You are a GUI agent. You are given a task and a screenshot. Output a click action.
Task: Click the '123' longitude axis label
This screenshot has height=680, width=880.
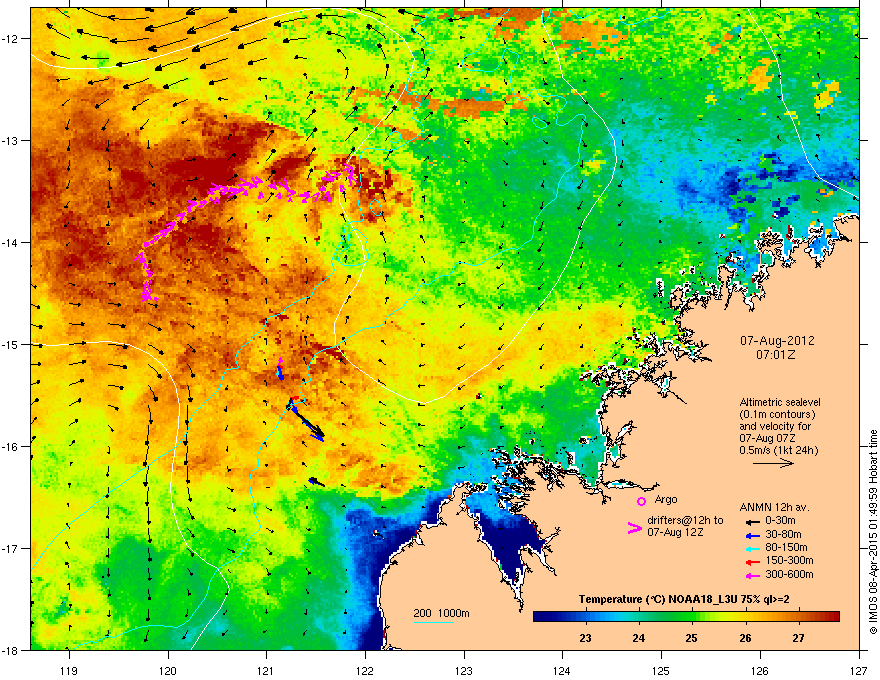[464, 670]
